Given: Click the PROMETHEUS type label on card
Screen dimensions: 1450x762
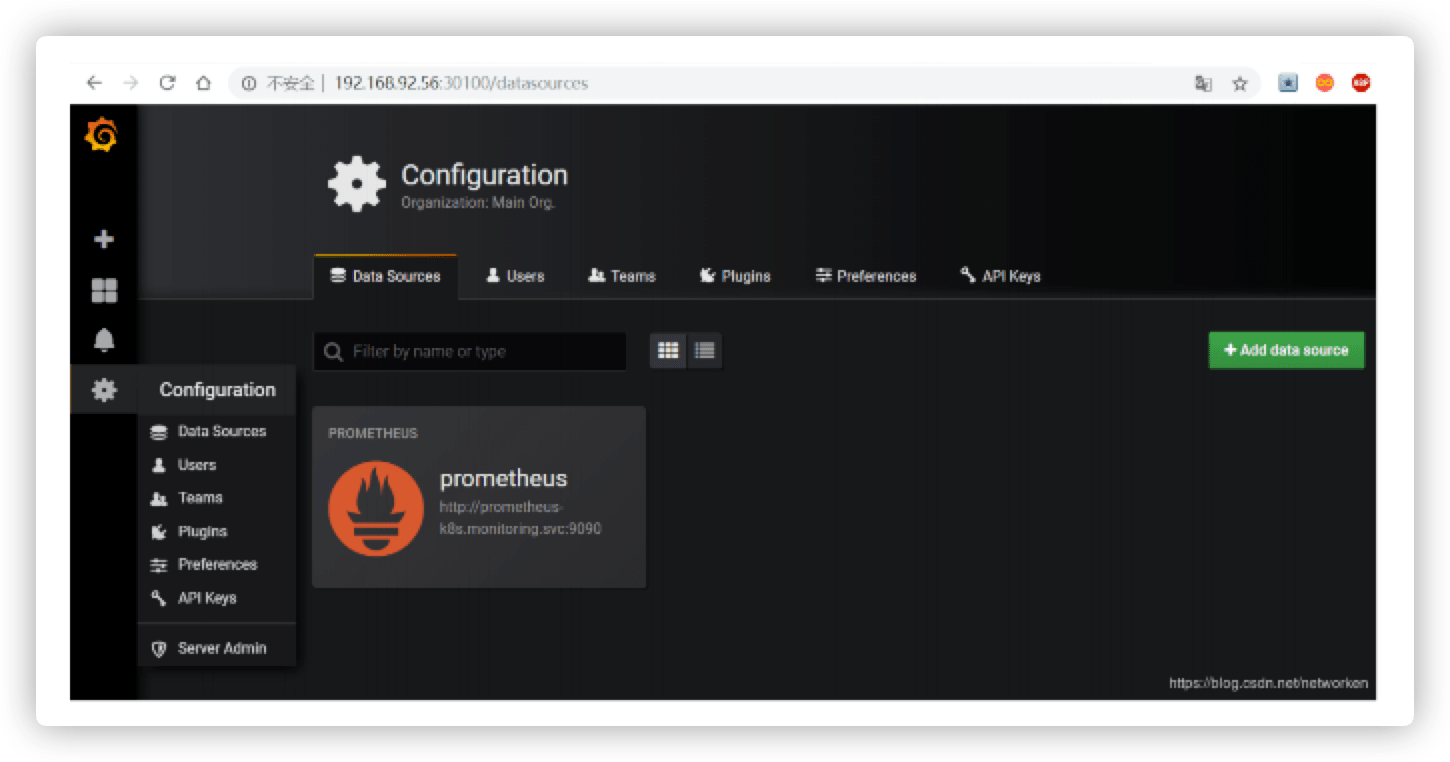Looking at the screenshot, I should (x=373, y=433).
